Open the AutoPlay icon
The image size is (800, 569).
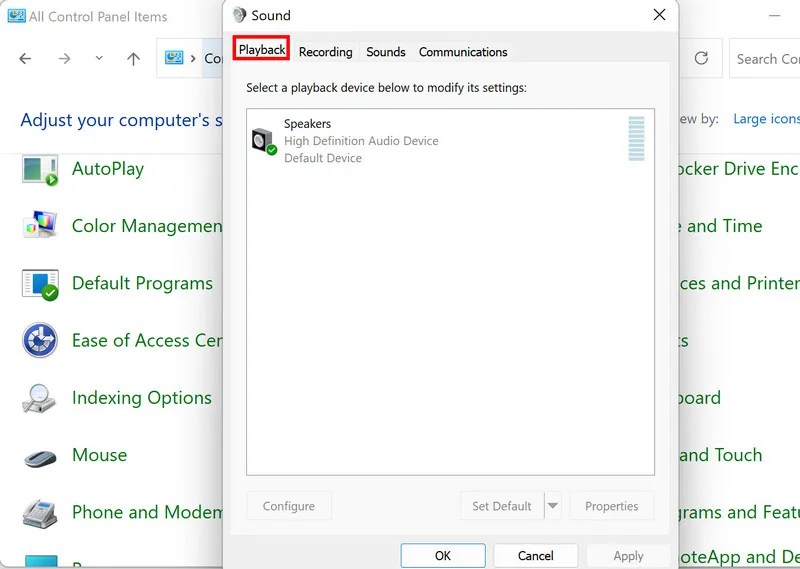coord(40,170)
